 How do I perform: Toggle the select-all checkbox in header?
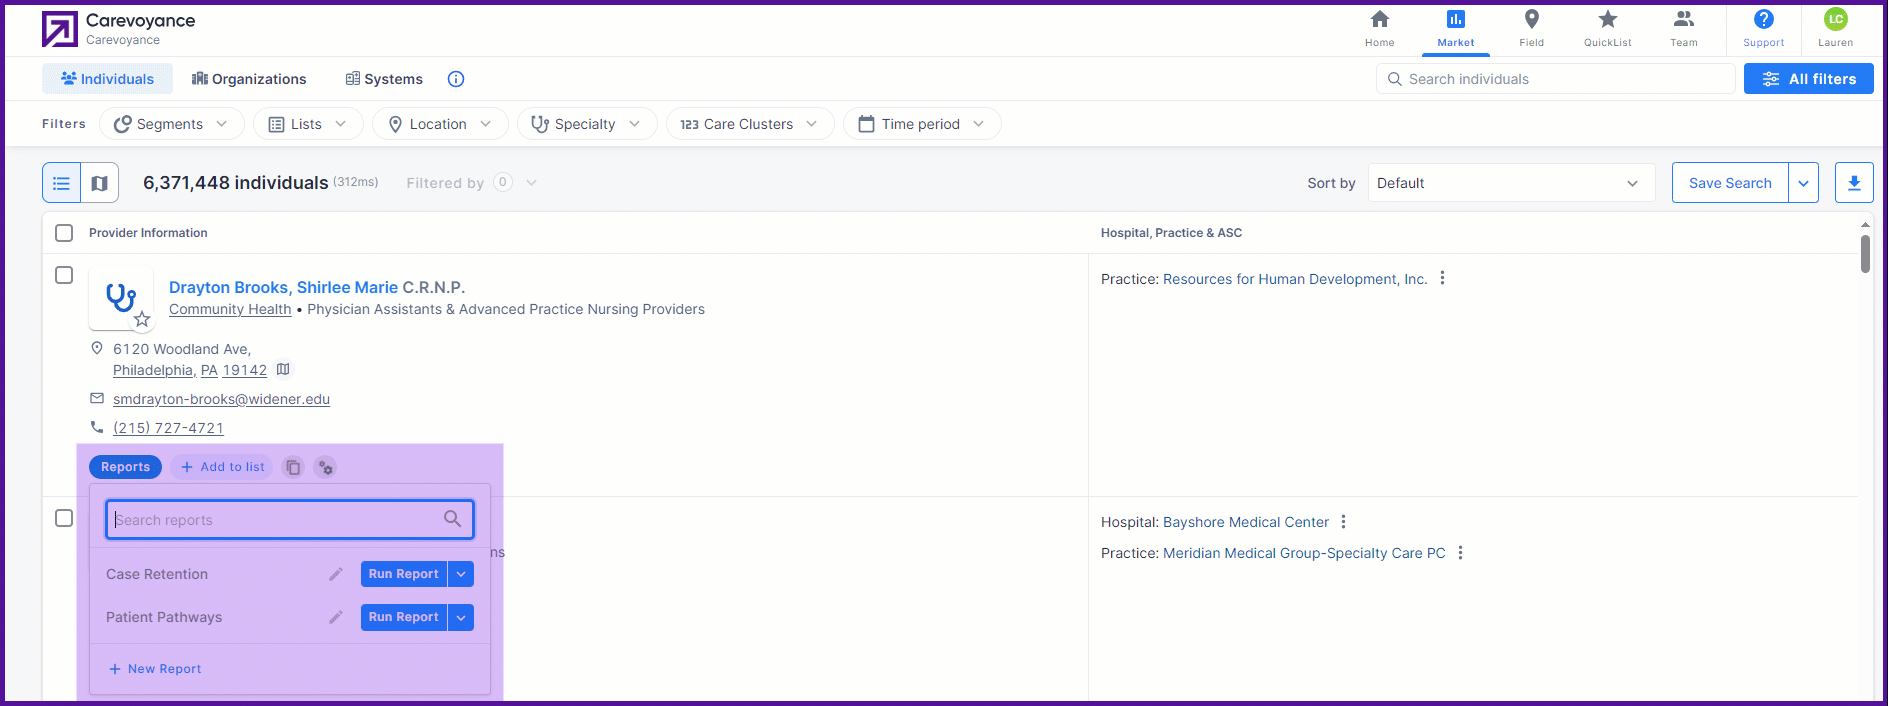64,233
